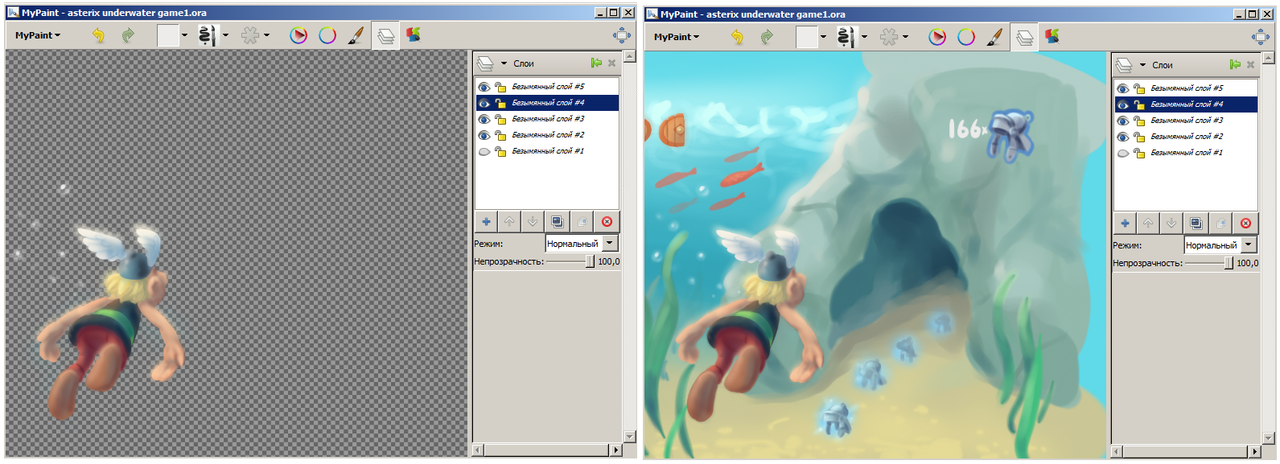This screenshot has height=464, width=1280.
Task: Open the Режим blend mode dropdown in left window
Action: pyautogui.click(x=582, y=243)
